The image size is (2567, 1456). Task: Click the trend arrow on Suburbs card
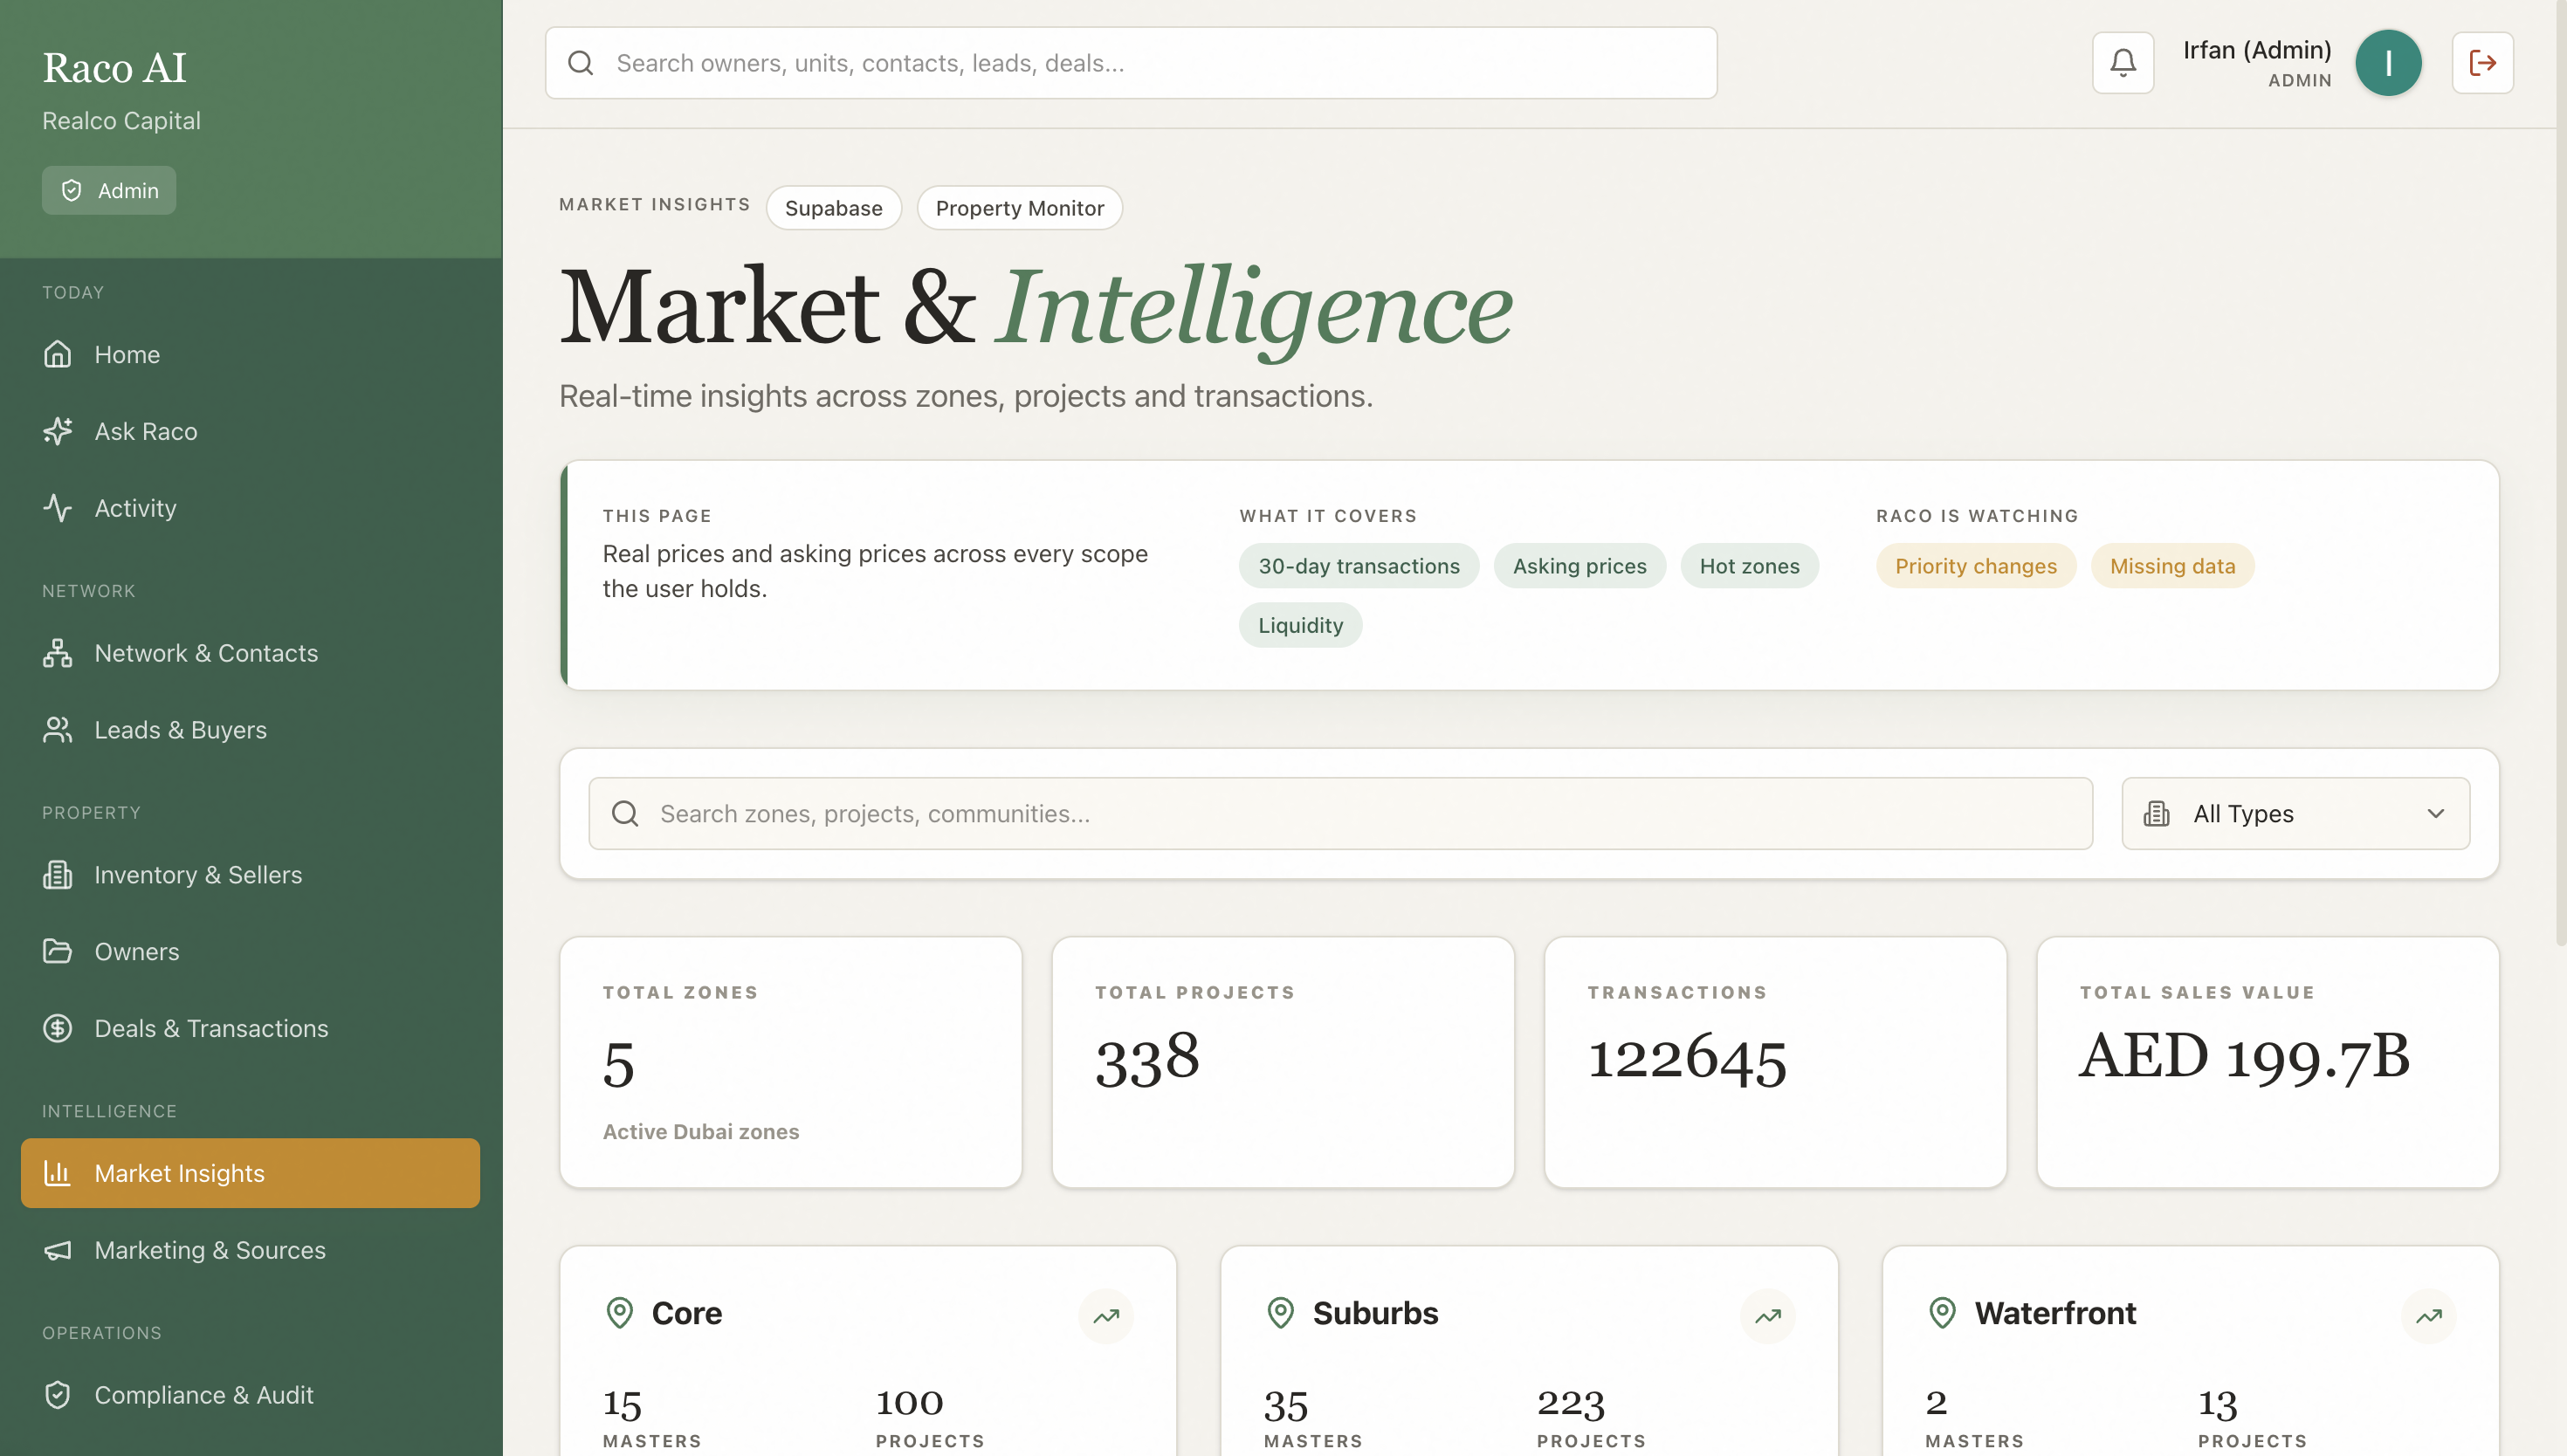pyautogui.click(x=1767, y=1316)
